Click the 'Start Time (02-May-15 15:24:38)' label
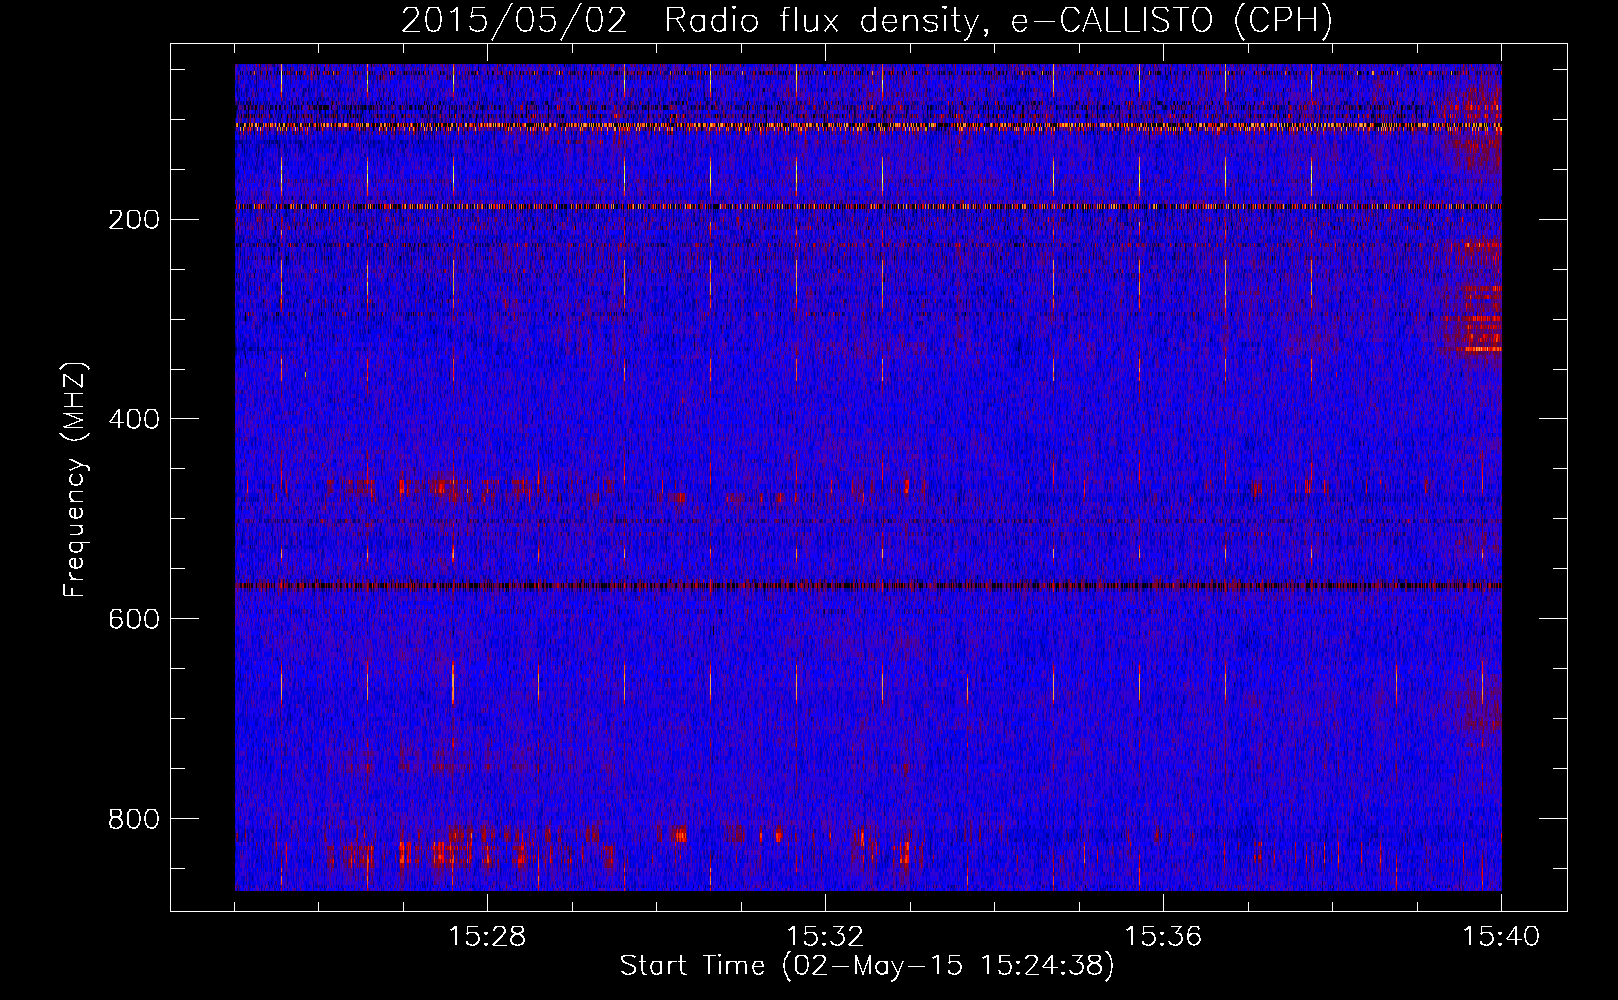 pos(867,966)
